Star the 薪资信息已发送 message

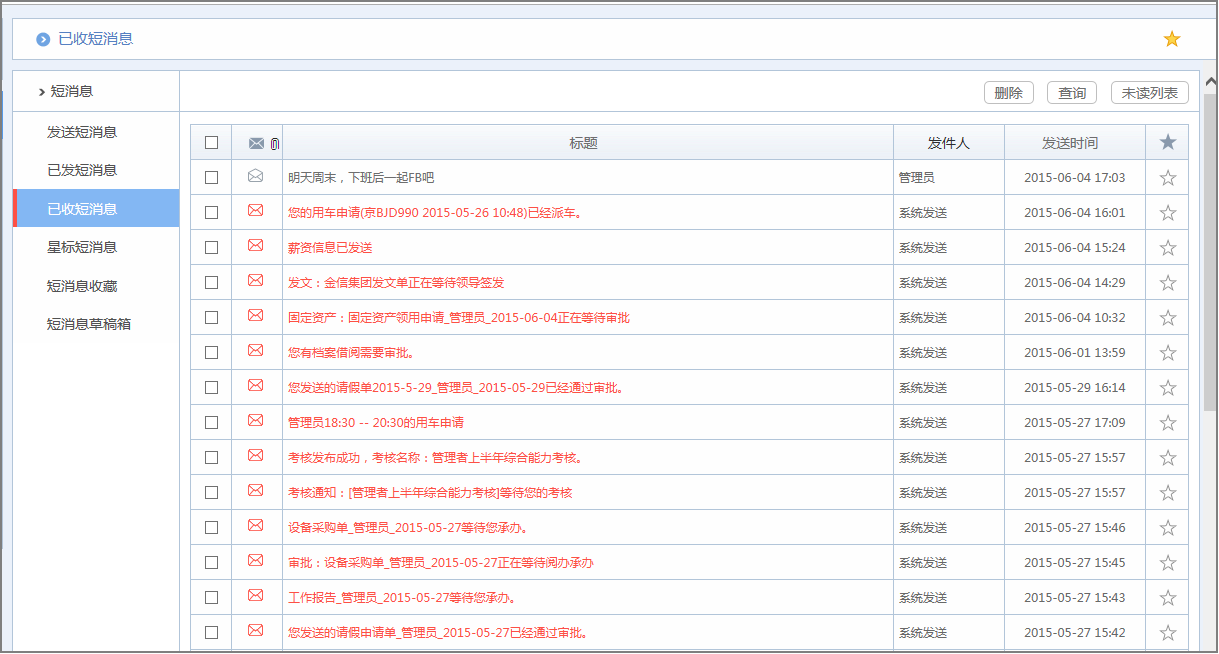click(1167, 248)
